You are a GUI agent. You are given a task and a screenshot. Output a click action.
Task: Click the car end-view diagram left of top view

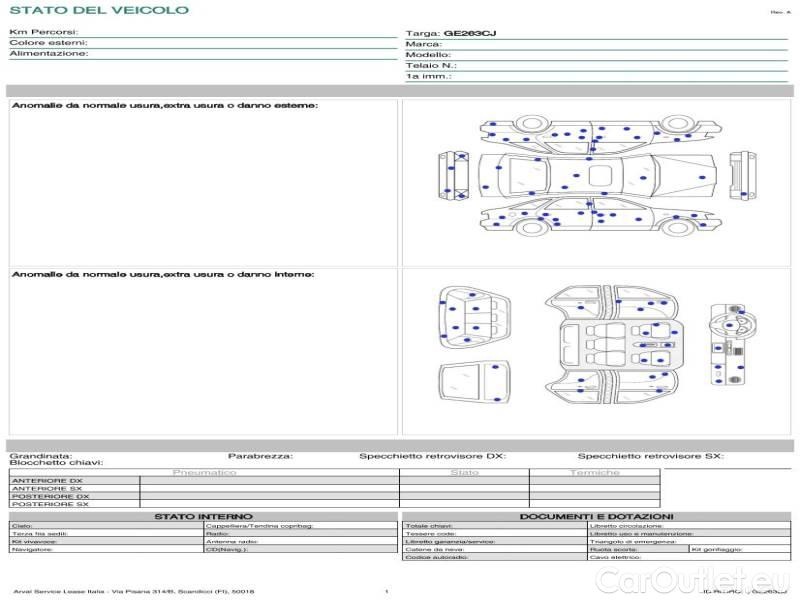pos(460,176)
